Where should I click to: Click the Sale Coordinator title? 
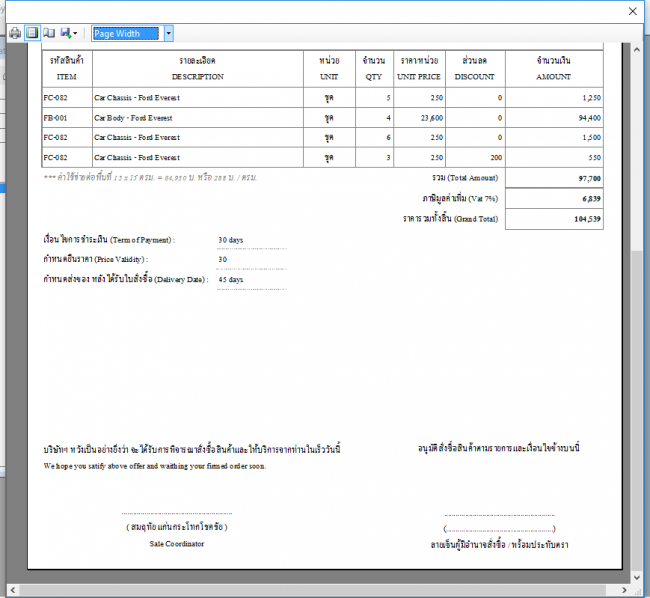click(x=177, y=544)
